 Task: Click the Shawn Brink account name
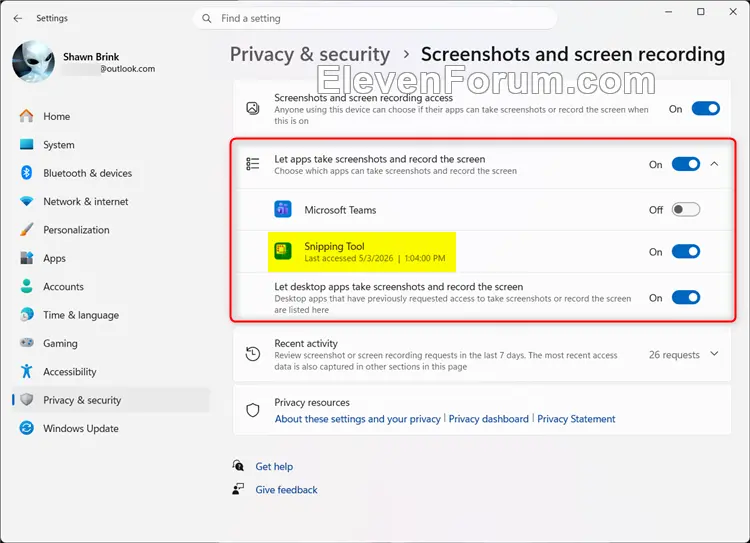91,56
